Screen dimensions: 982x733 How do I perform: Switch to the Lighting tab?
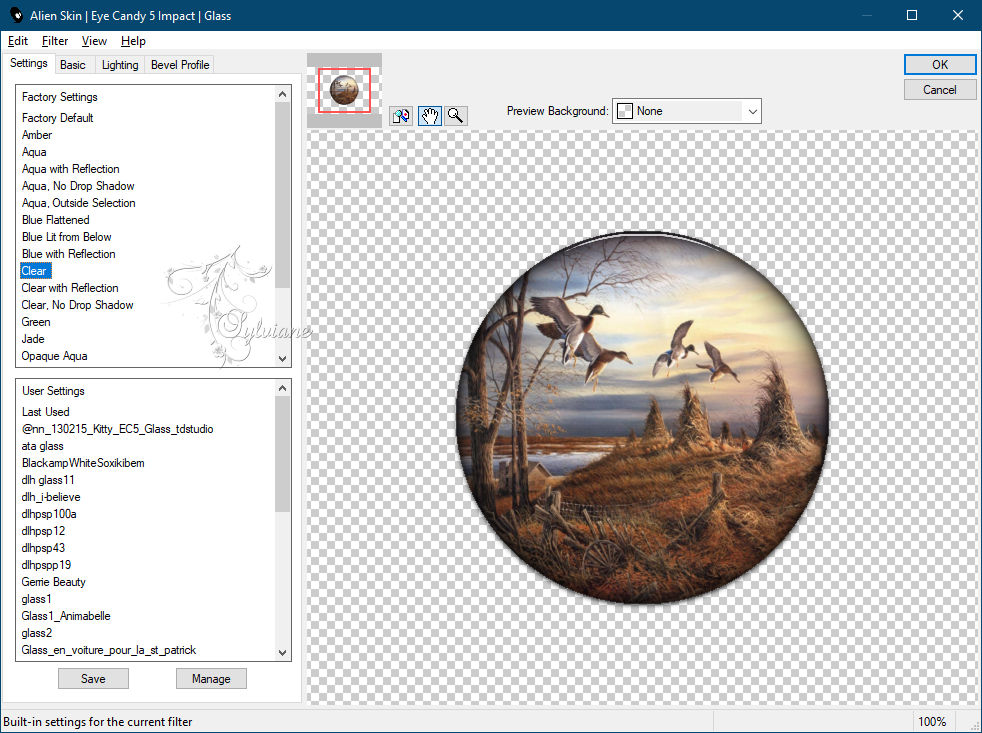(x=120, y=65)
